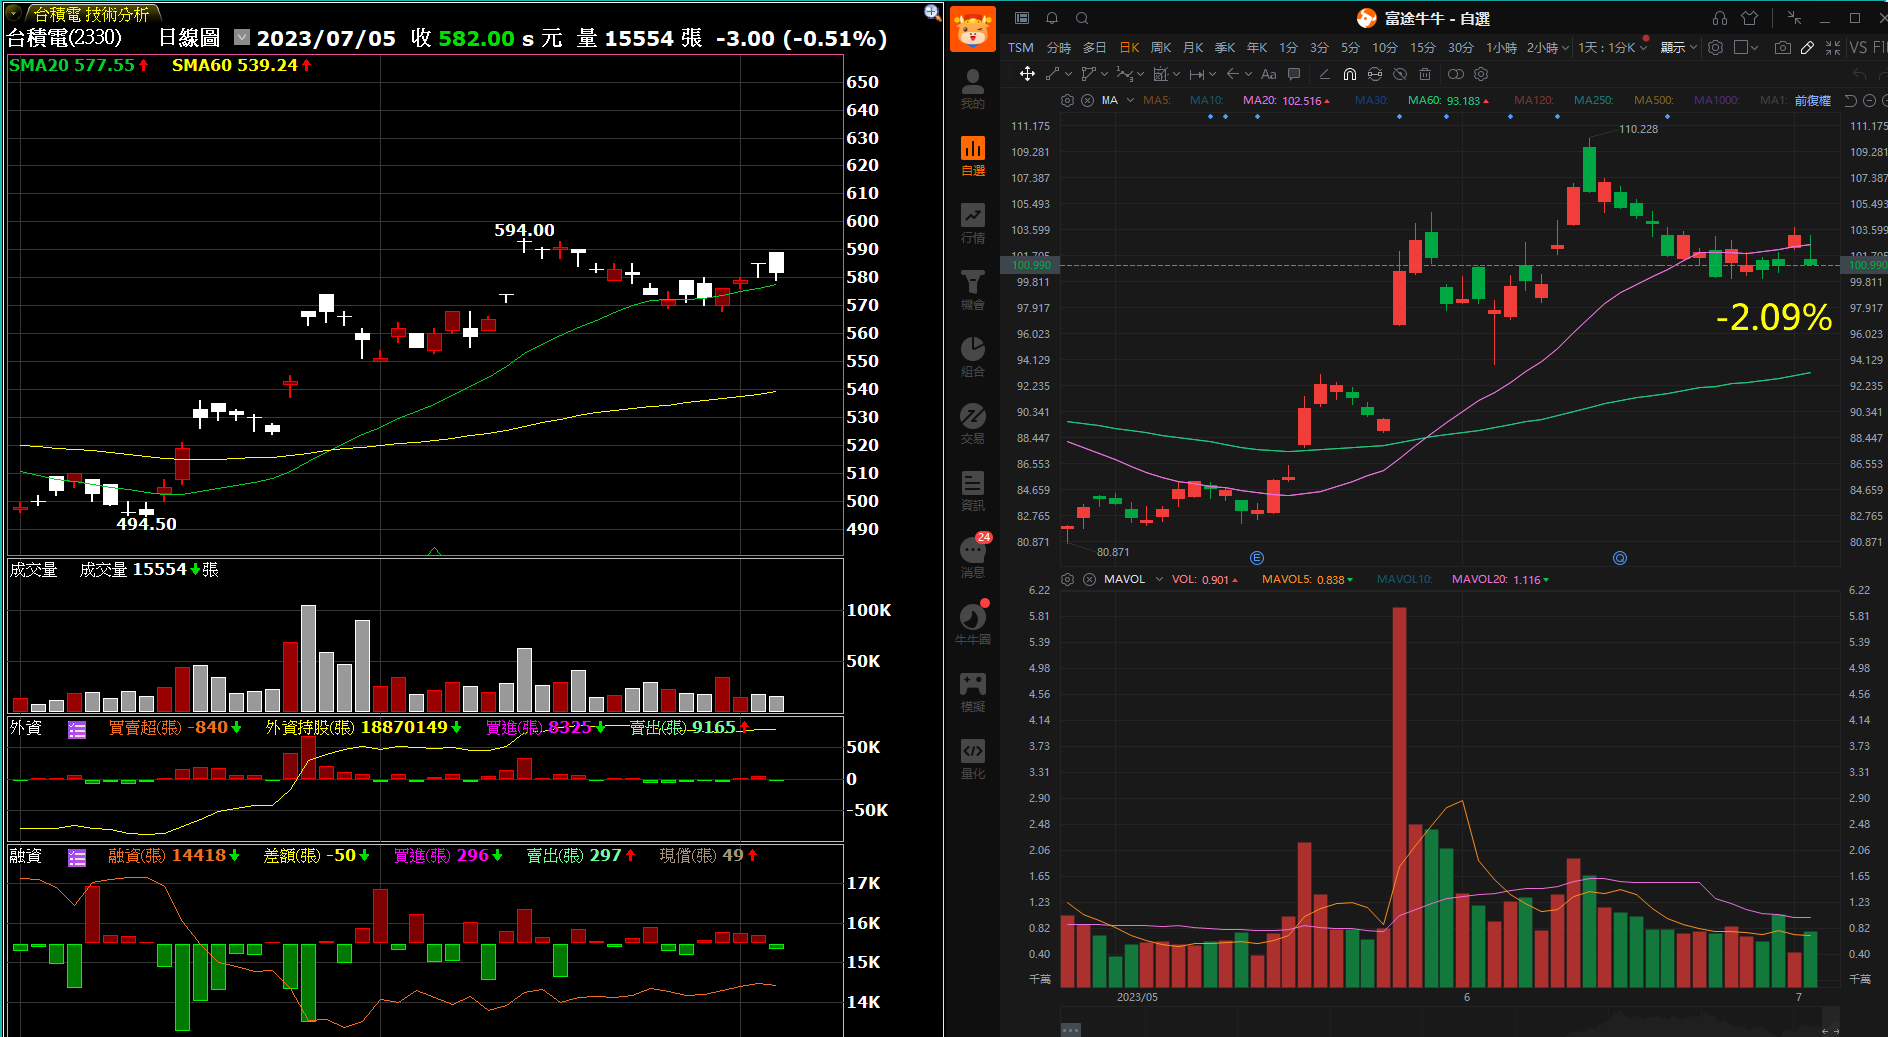The height and width of the screenshot is (1037, 1888).
Task: Open the 機會 opportunities sidebar icon
Action: coord(972,290)
